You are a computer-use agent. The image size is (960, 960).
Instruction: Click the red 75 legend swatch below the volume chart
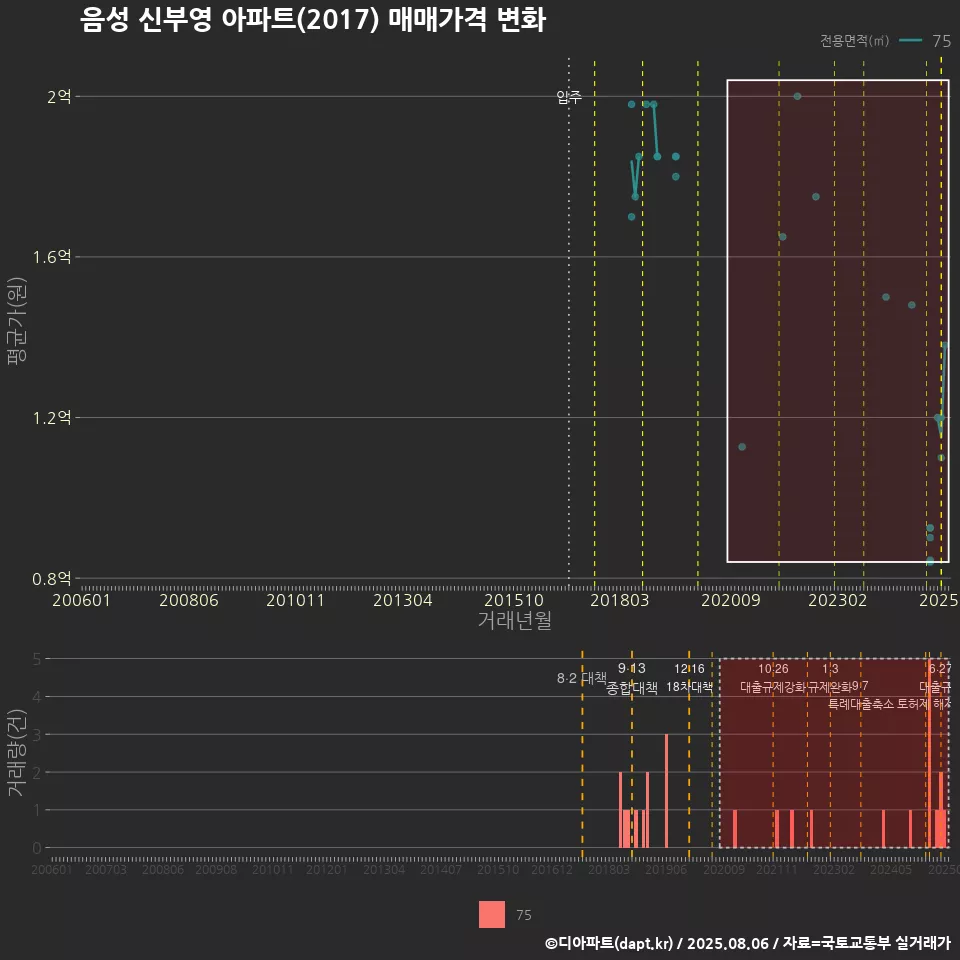492,914
